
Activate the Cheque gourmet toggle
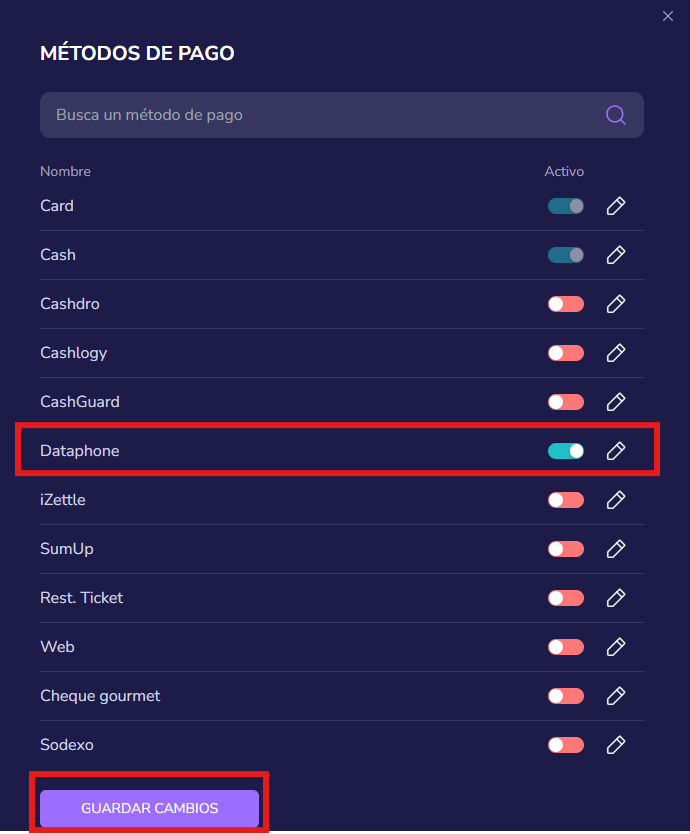[x=566, y=696]
